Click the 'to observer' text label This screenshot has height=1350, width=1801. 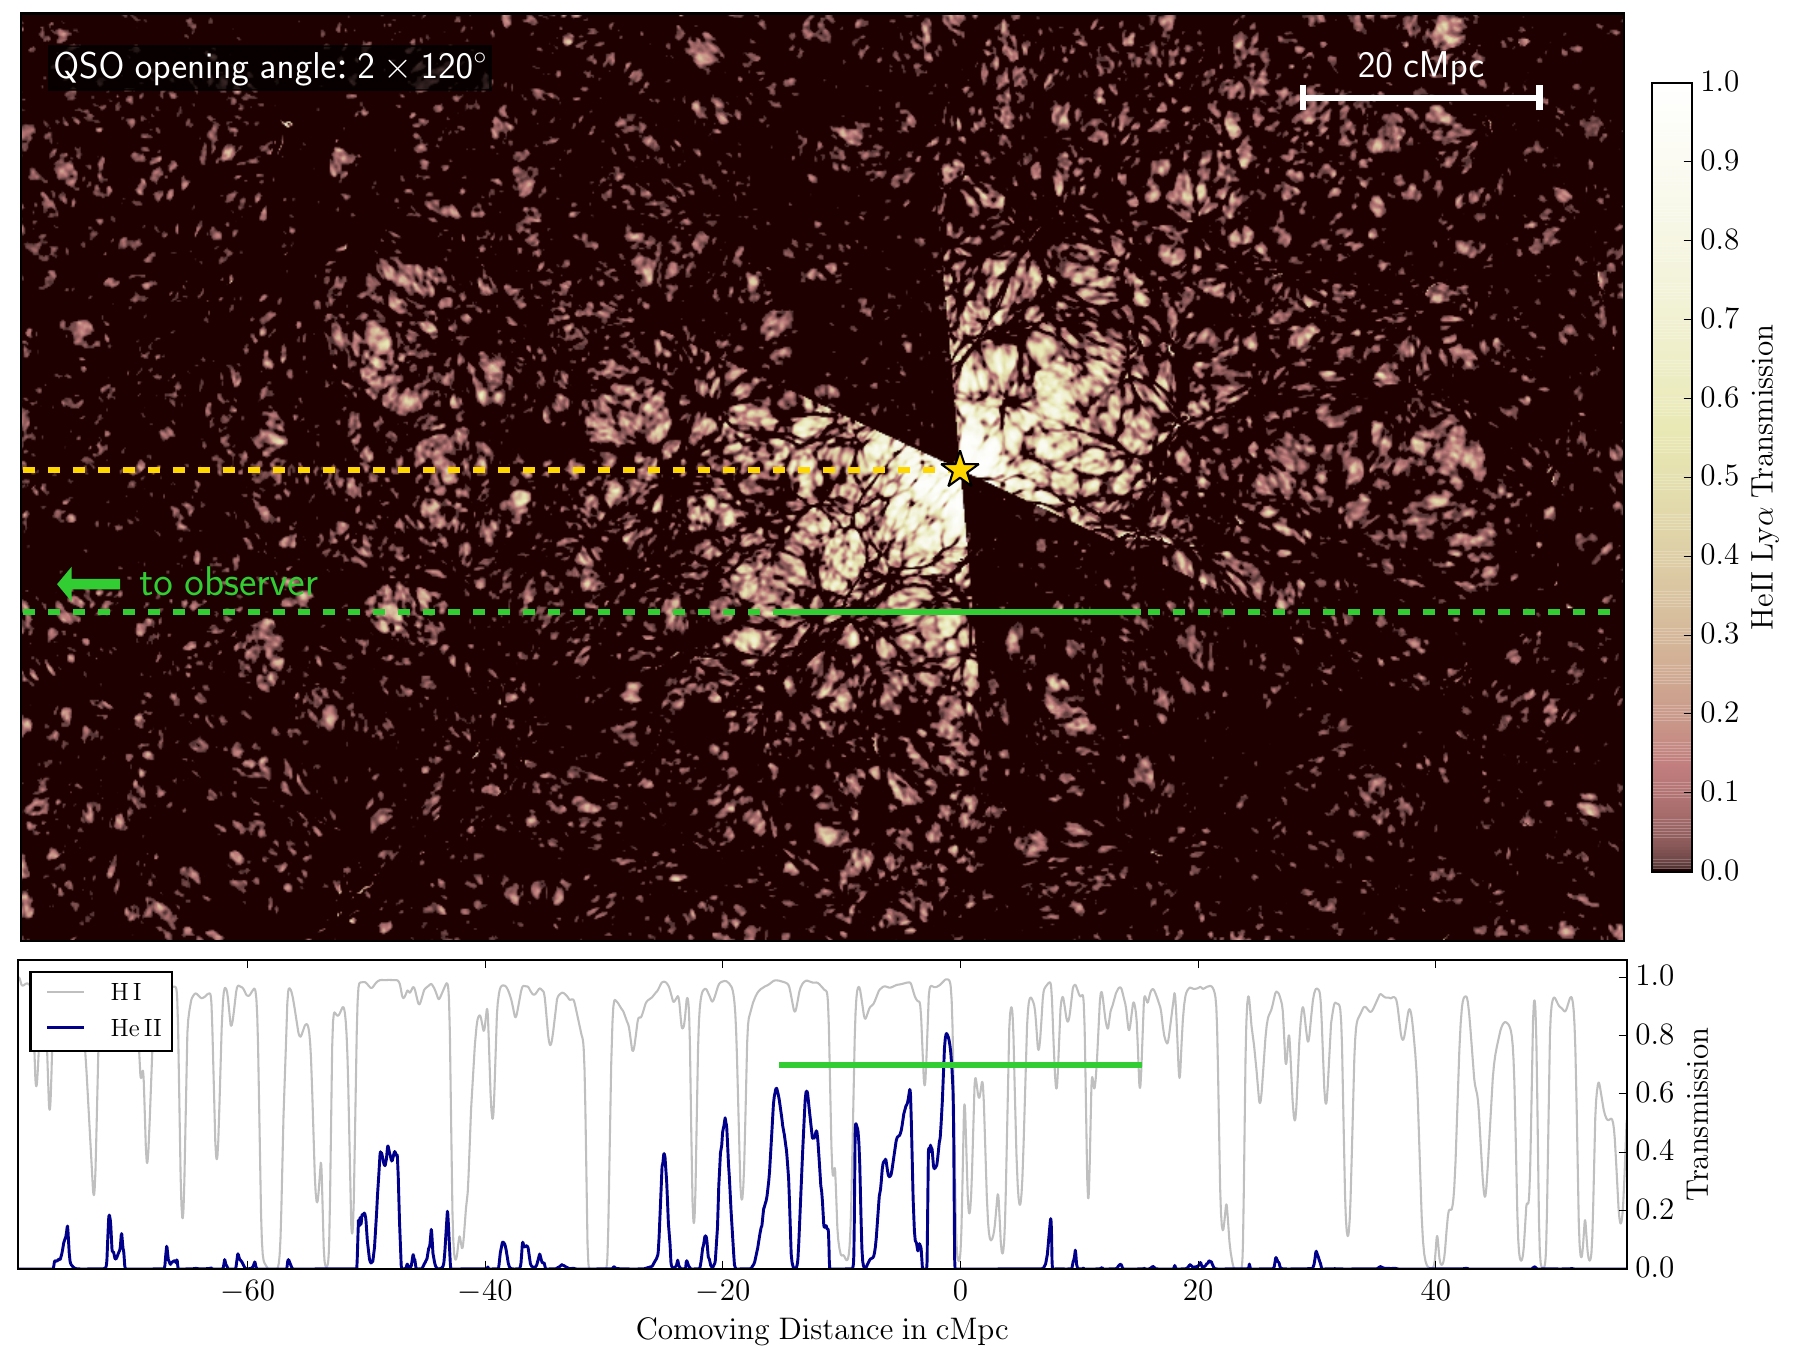pyautogui.click(x=228, y=583)
